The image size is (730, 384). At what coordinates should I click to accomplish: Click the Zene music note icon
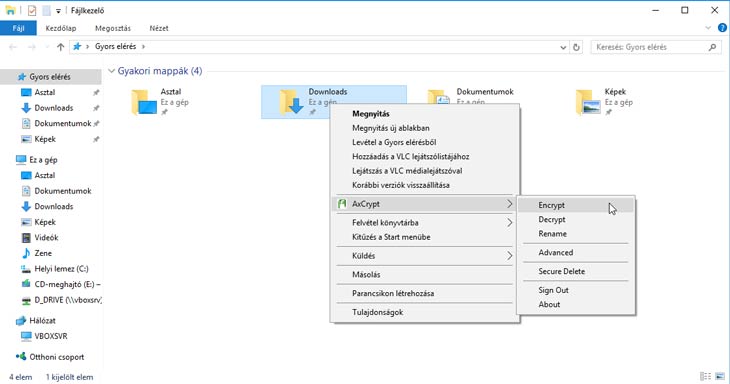[x=26, y=253]
